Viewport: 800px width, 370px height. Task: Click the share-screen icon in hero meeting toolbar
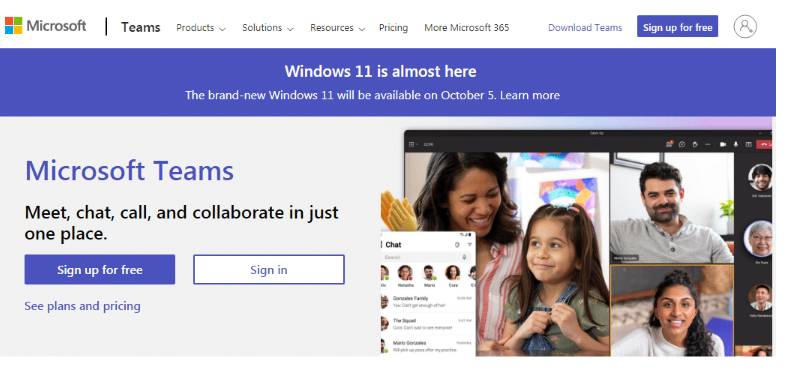(748, 144)
